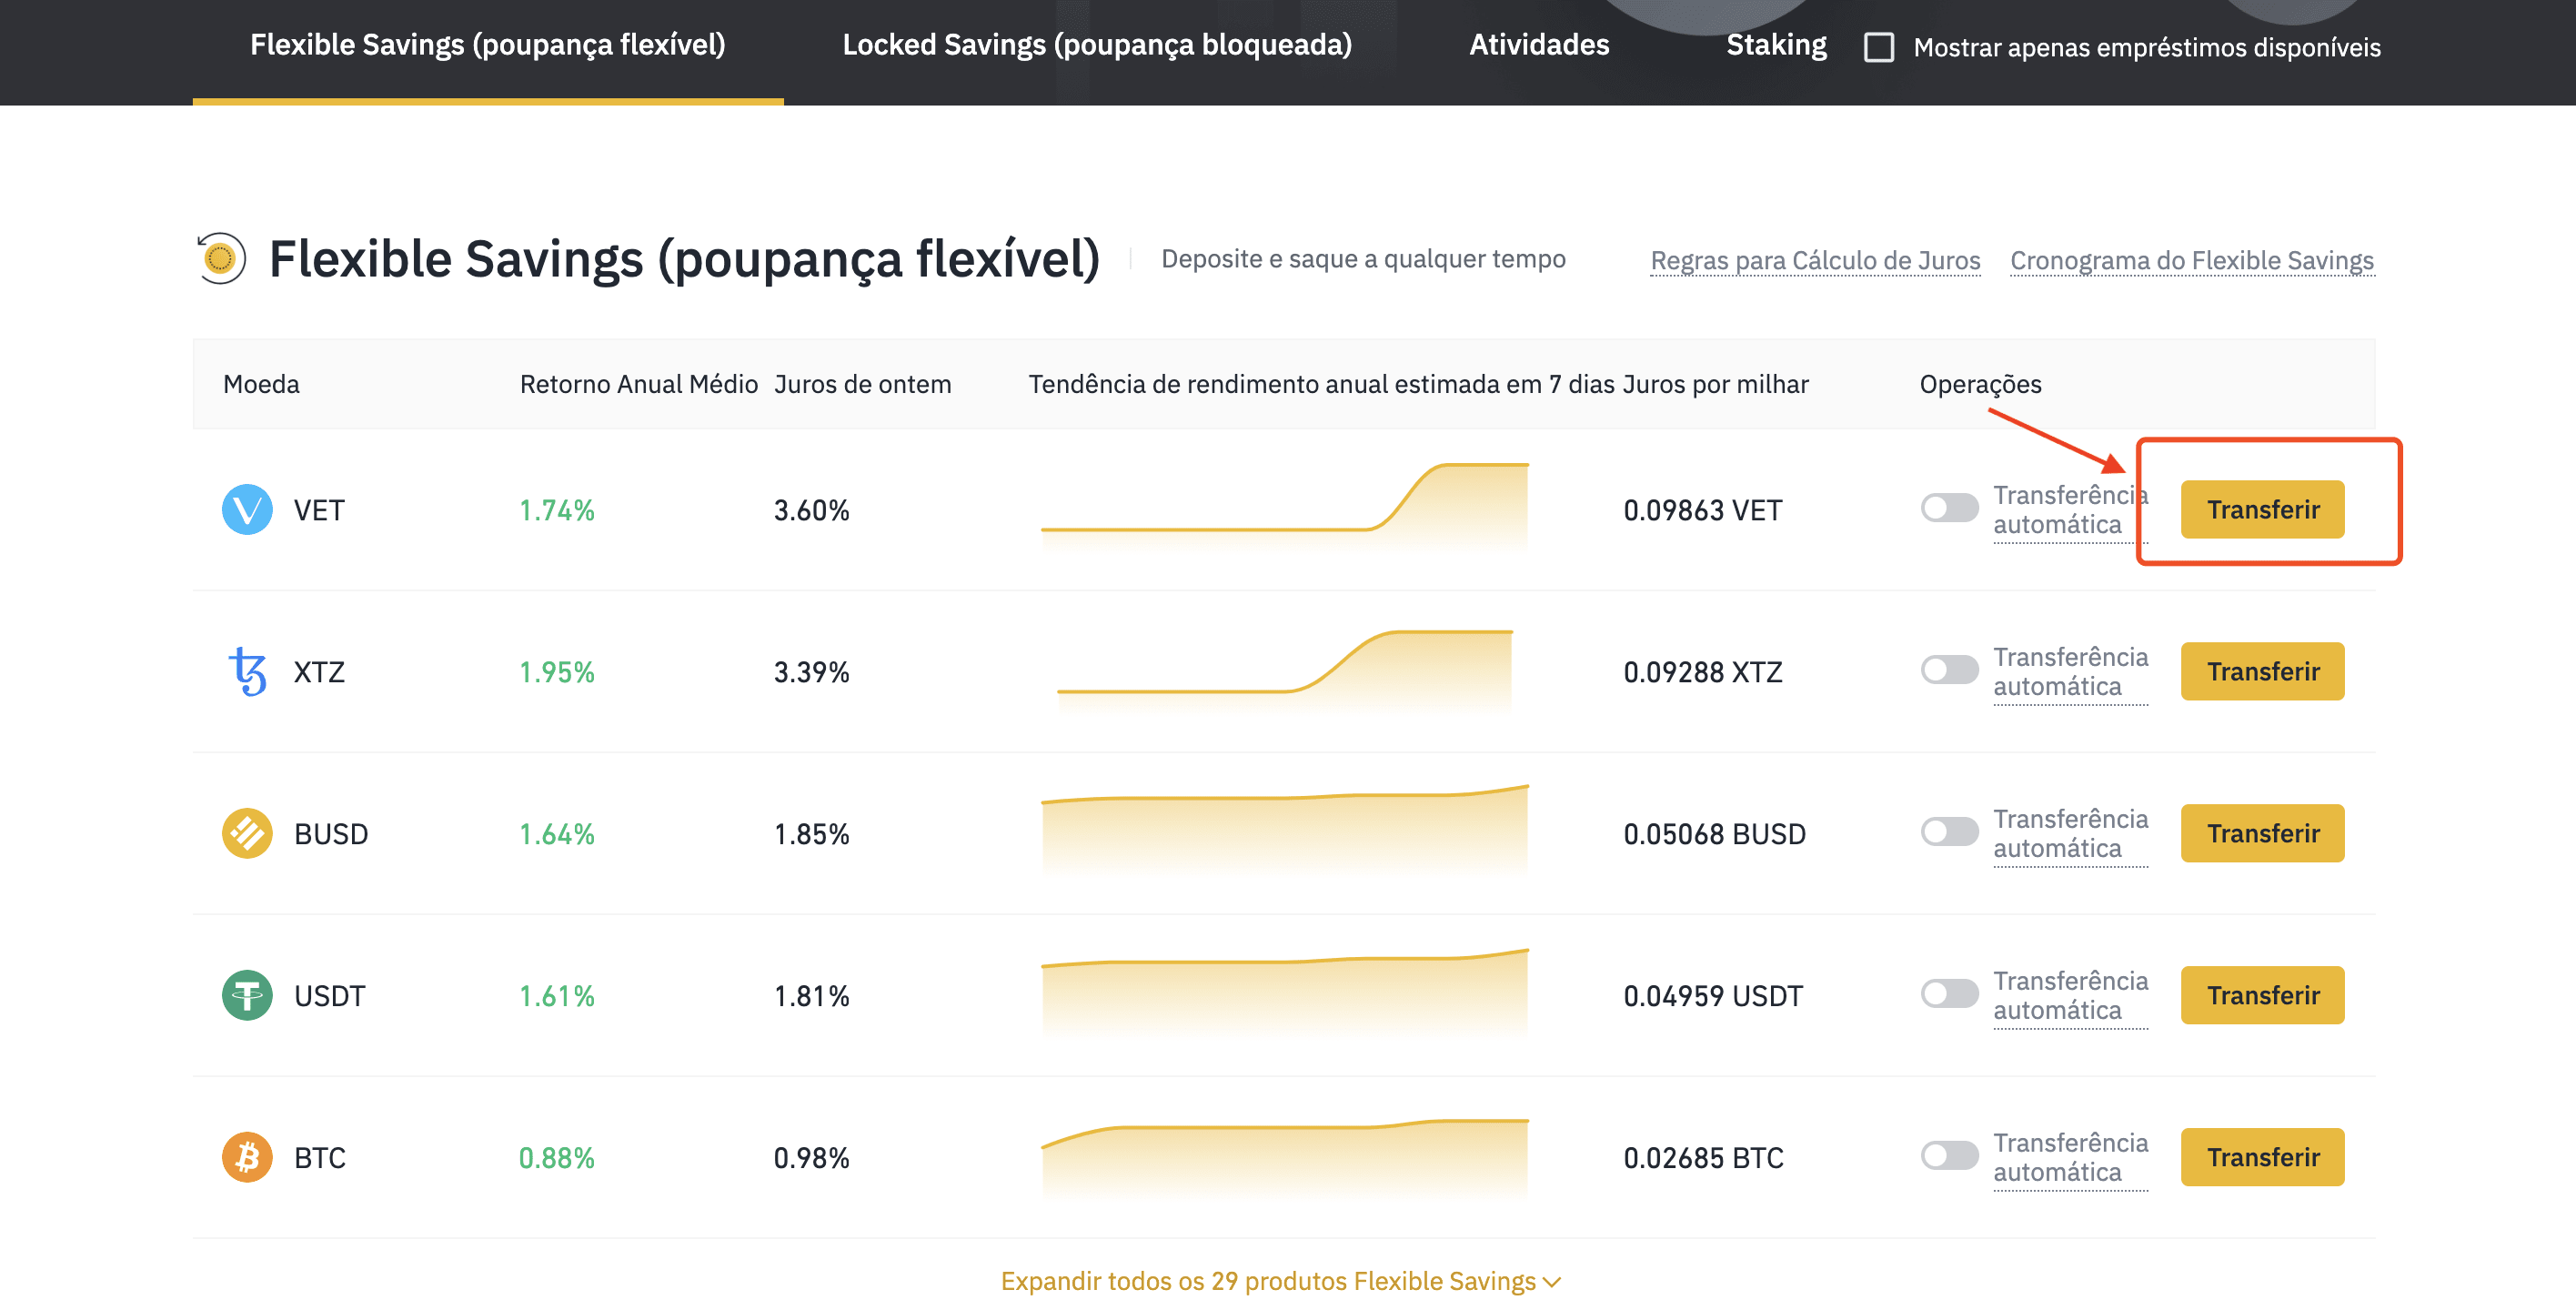2576x1310 pixels.
Task: Click BUSD yesterday interest 1.85%
Action: [811, 835]
